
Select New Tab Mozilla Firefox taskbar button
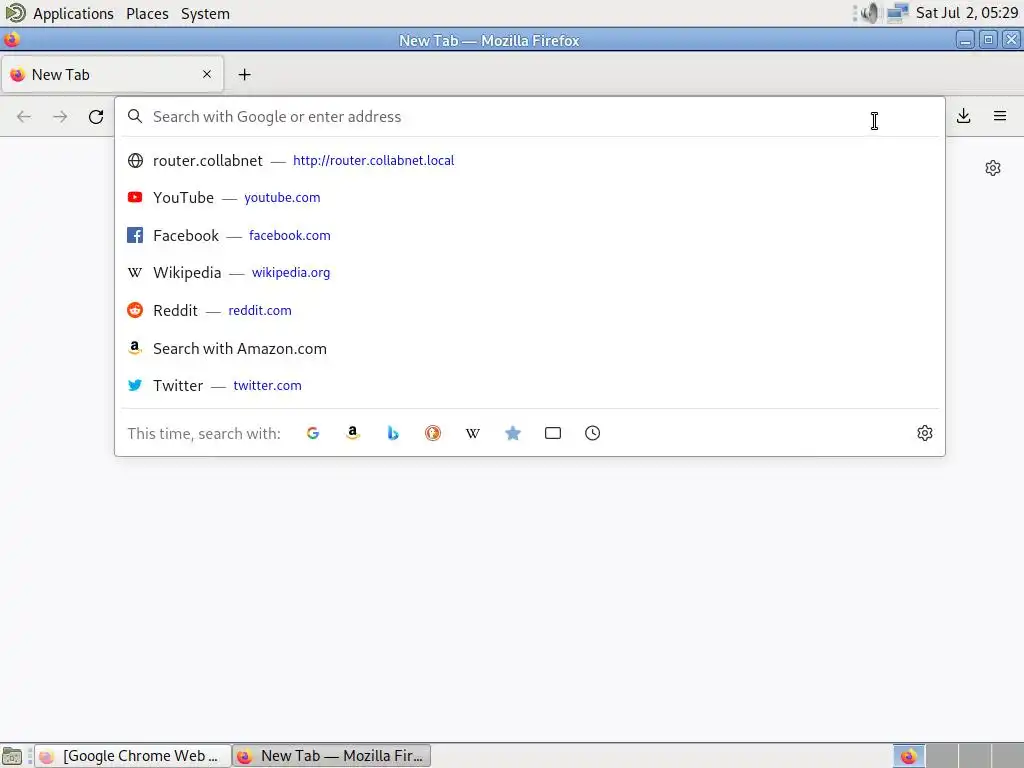pyautogui.click(x=332, y=756)
